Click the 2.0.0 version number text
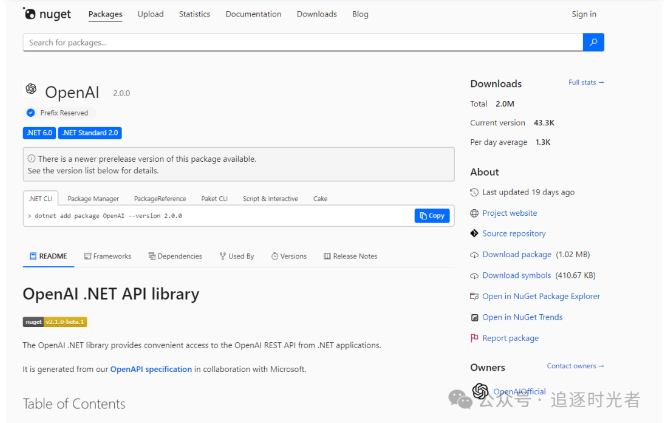The width and height of the screenshot is (664, 423). [x=122, y=93]
